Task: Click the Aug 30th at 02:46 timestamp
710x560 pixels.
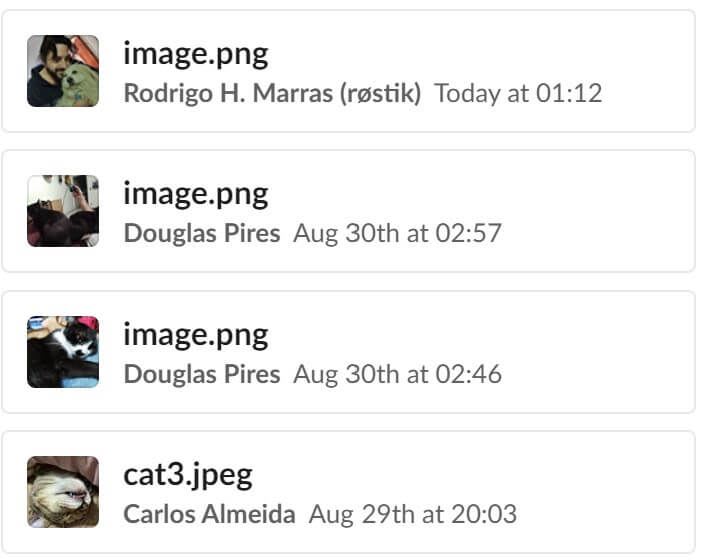Action: click(398, 374)
